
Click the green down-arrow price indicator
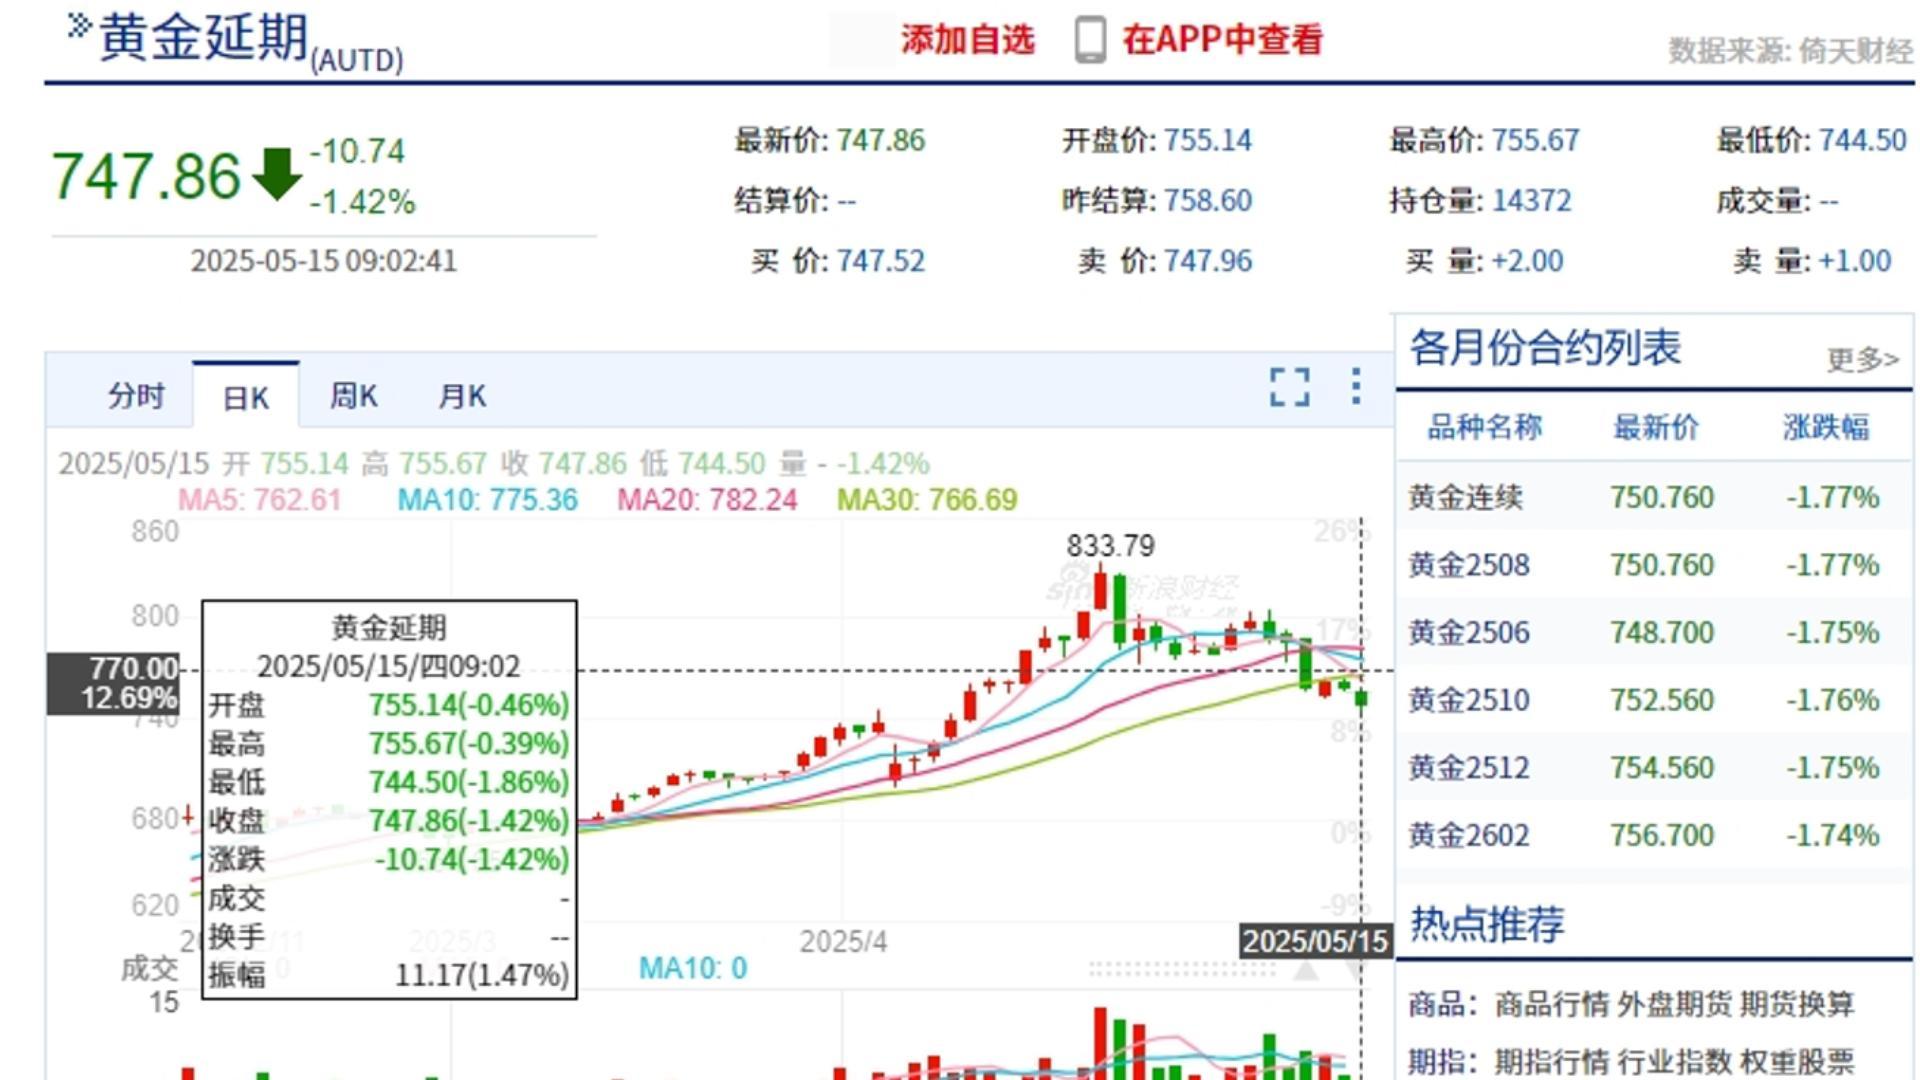[277, 175]
